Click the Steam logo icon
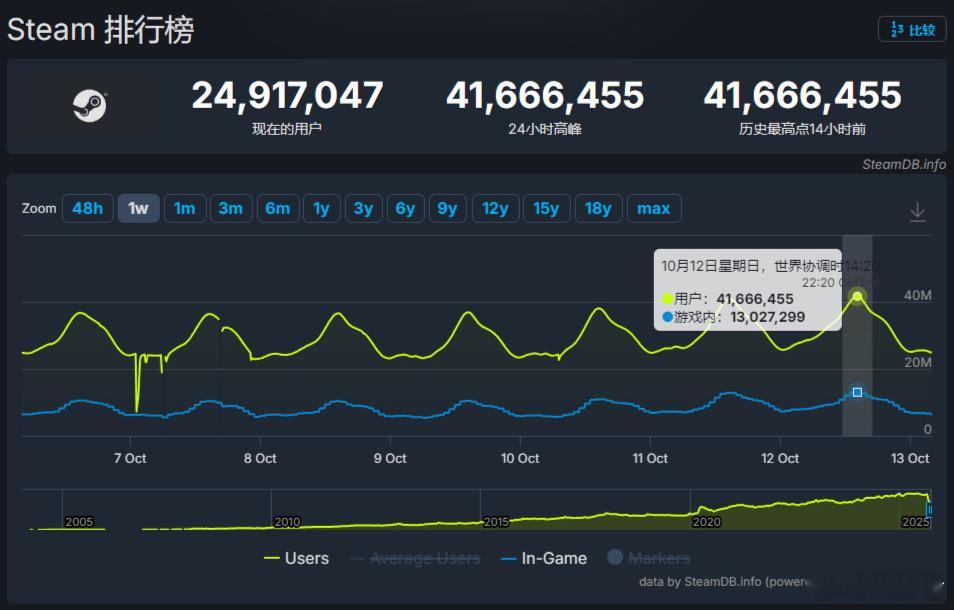The height and width of the screenshot is (610, 954). [89, 106]
